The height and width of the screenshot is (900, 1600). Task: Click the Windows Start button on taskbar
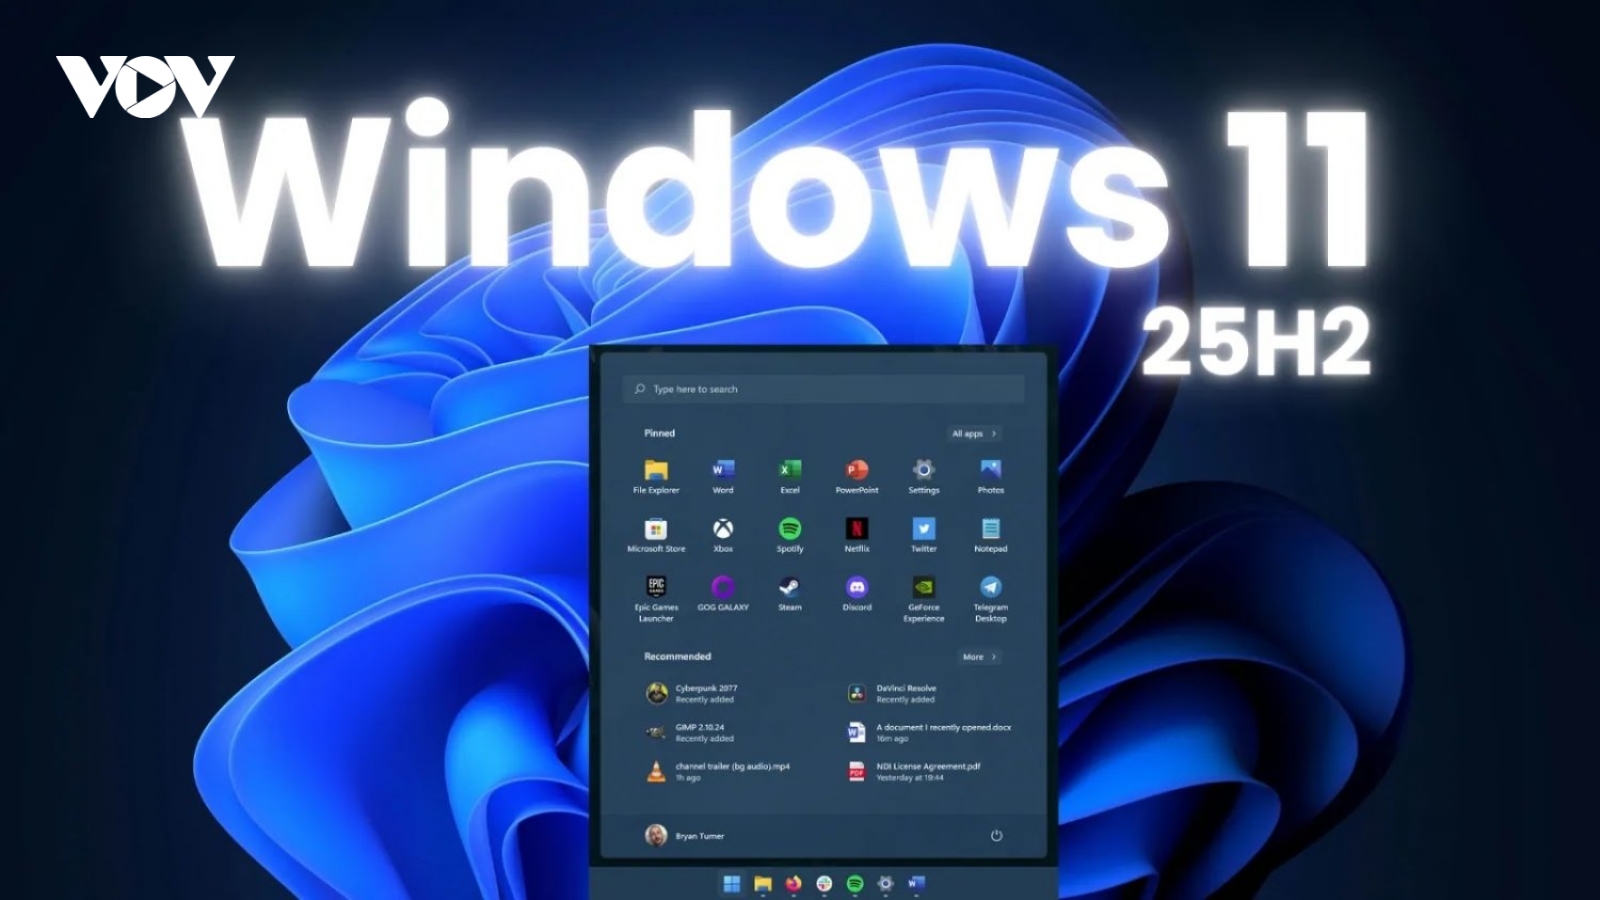[732, 884]
